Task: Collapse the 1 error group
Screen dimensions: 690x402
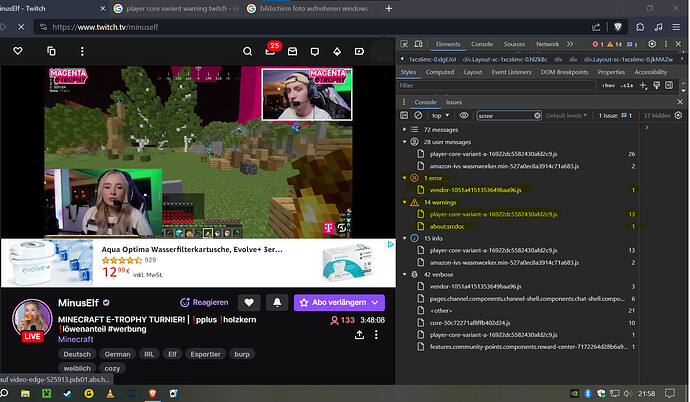Action: click(404, 178)
